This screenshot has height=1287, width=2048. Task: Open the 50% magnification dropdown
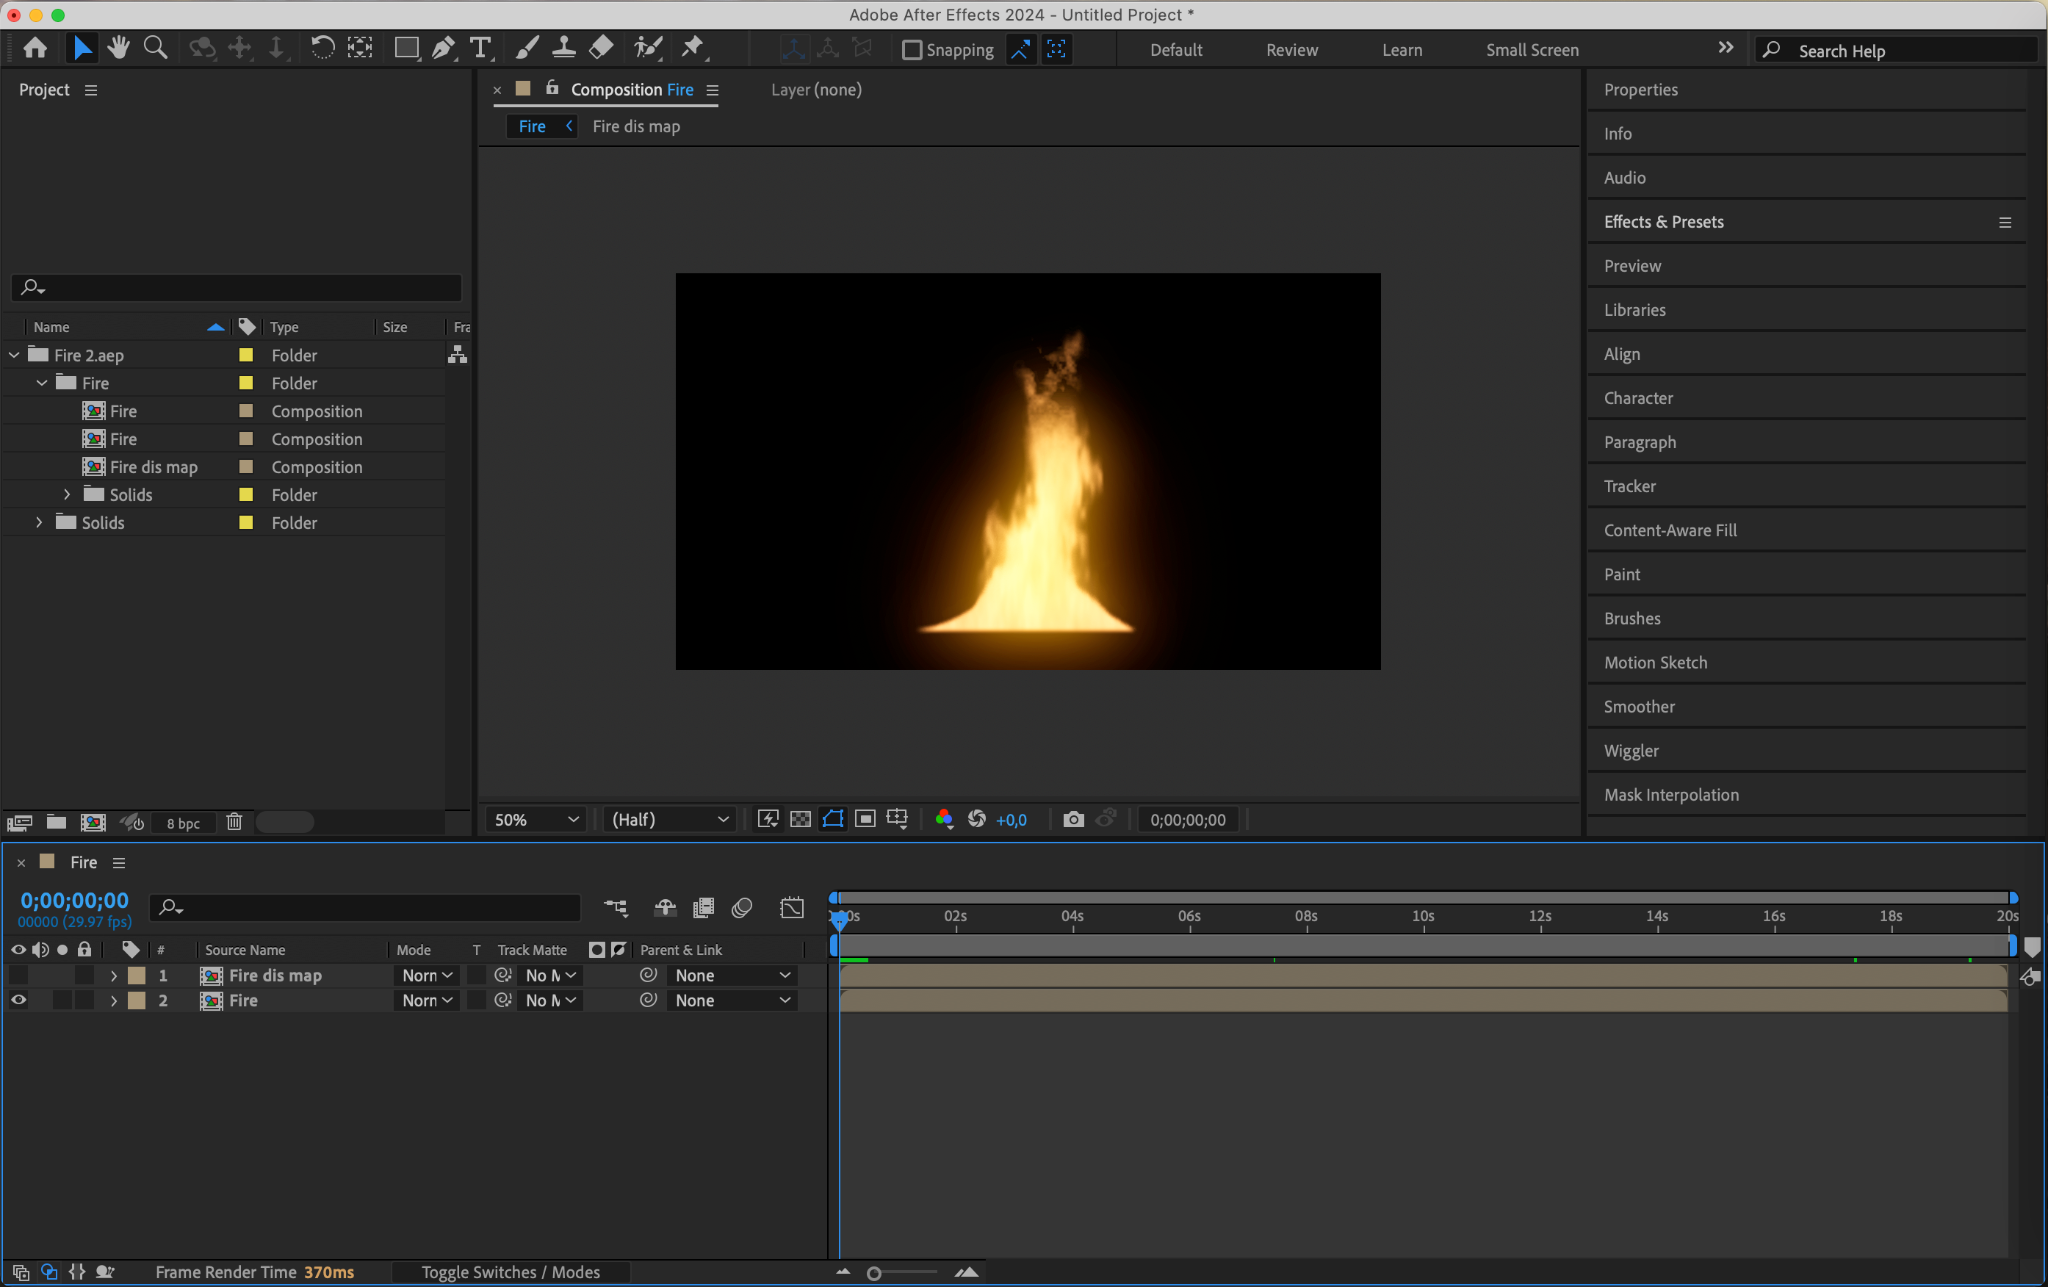pos(536,819)
